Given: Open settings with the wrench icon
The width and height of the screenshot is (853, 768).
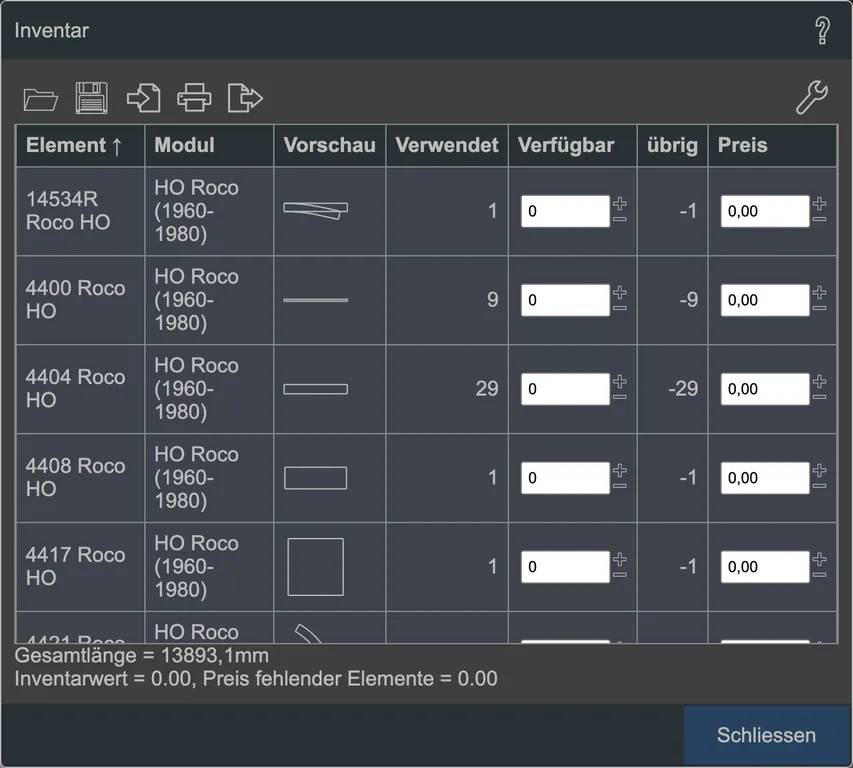Looking at the screenshot, I should tap(812, 97).
